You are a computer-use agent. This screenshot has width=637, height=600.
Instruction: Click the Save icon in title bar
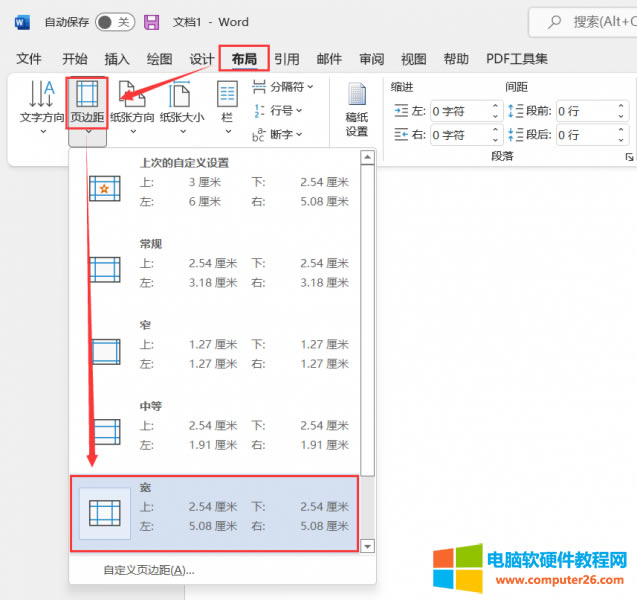point(151,21)
